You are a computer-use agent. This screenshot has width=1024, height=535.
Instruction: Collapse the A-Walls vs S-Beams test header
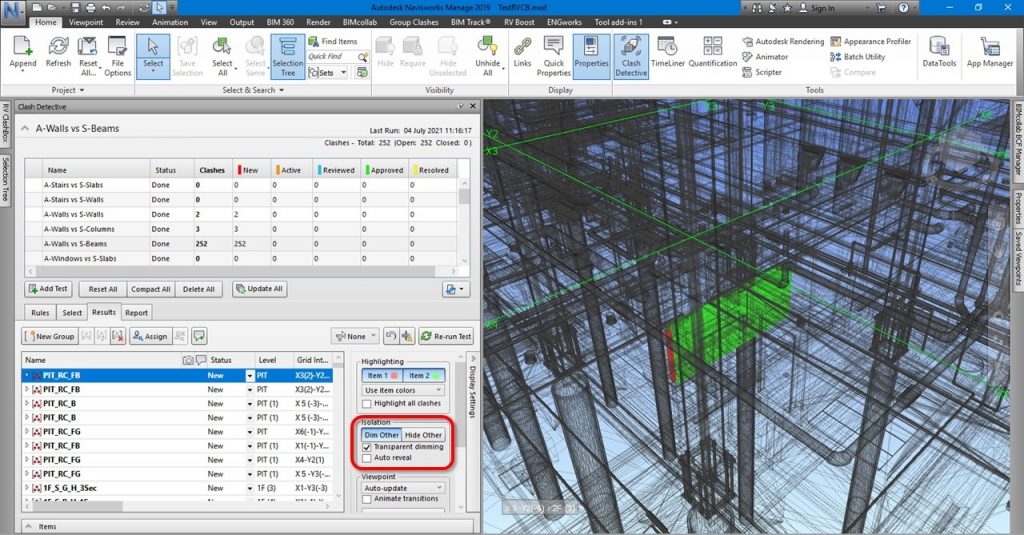tap(25, 129)
